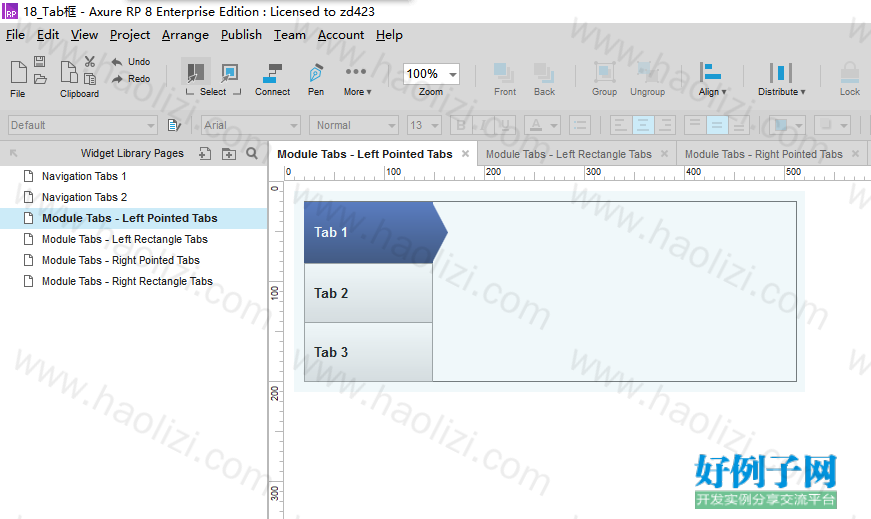The image size is (871, 519).
Task: Collapse the Pages pane arrow icon
Action: coord(14,153)
